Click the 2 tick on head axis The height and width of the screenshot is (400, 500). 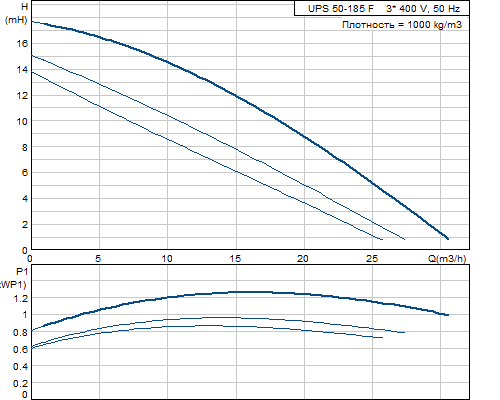tap(25, 224)
